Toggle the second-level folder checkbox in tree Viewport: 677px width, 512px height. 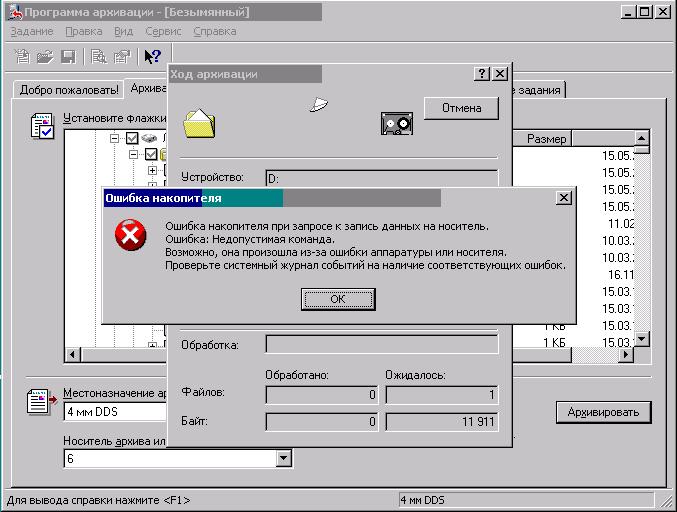(x=151, y=154)
